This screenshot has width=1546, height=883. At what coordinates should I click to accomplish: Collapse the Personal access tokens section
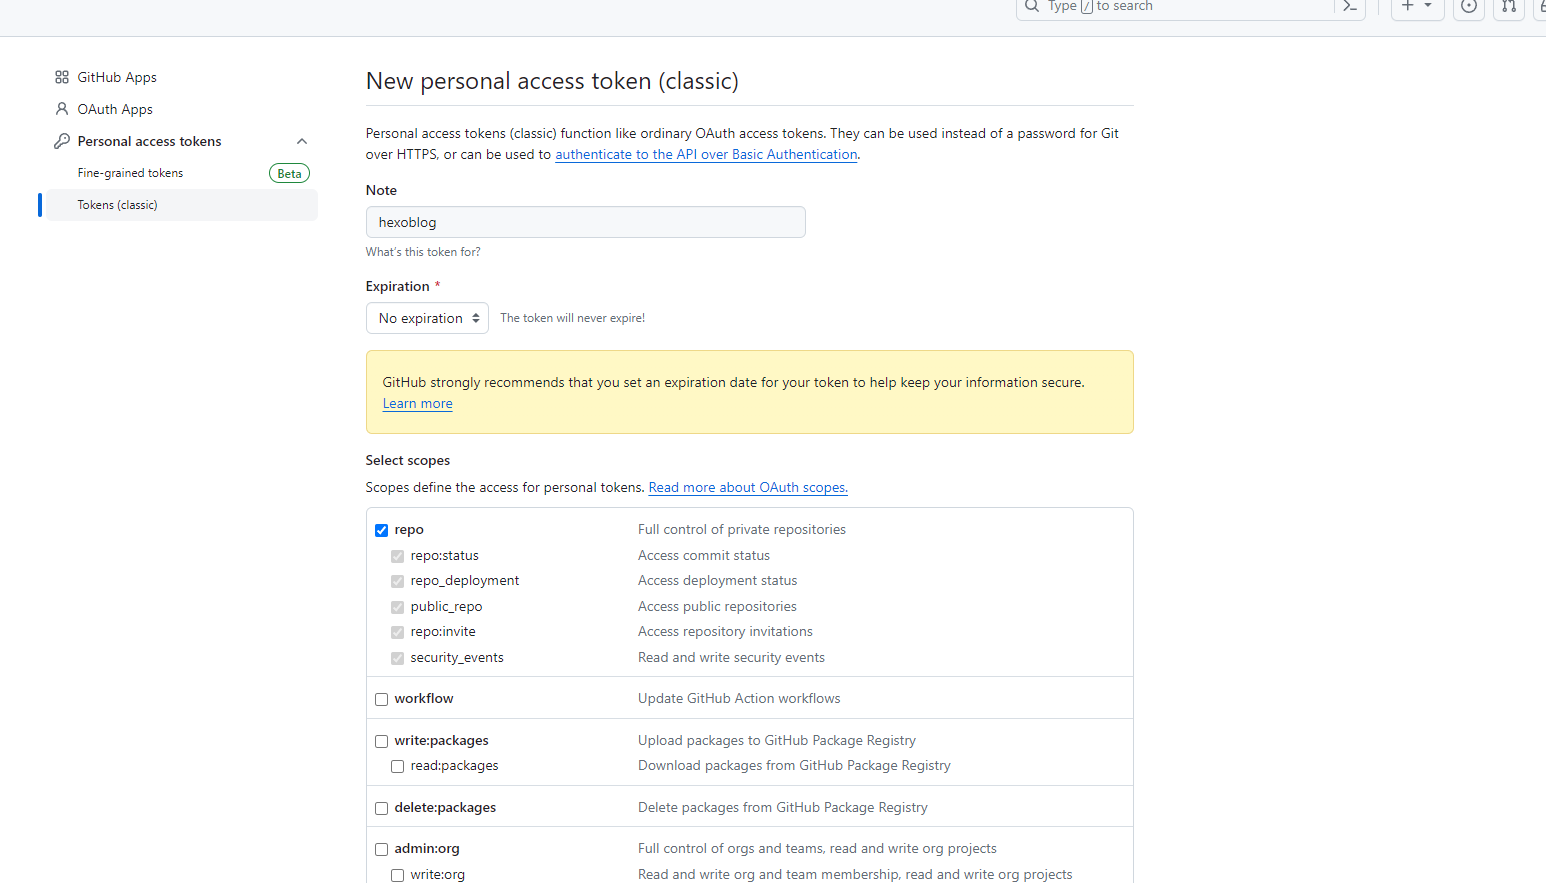click(x=302, y=141)
